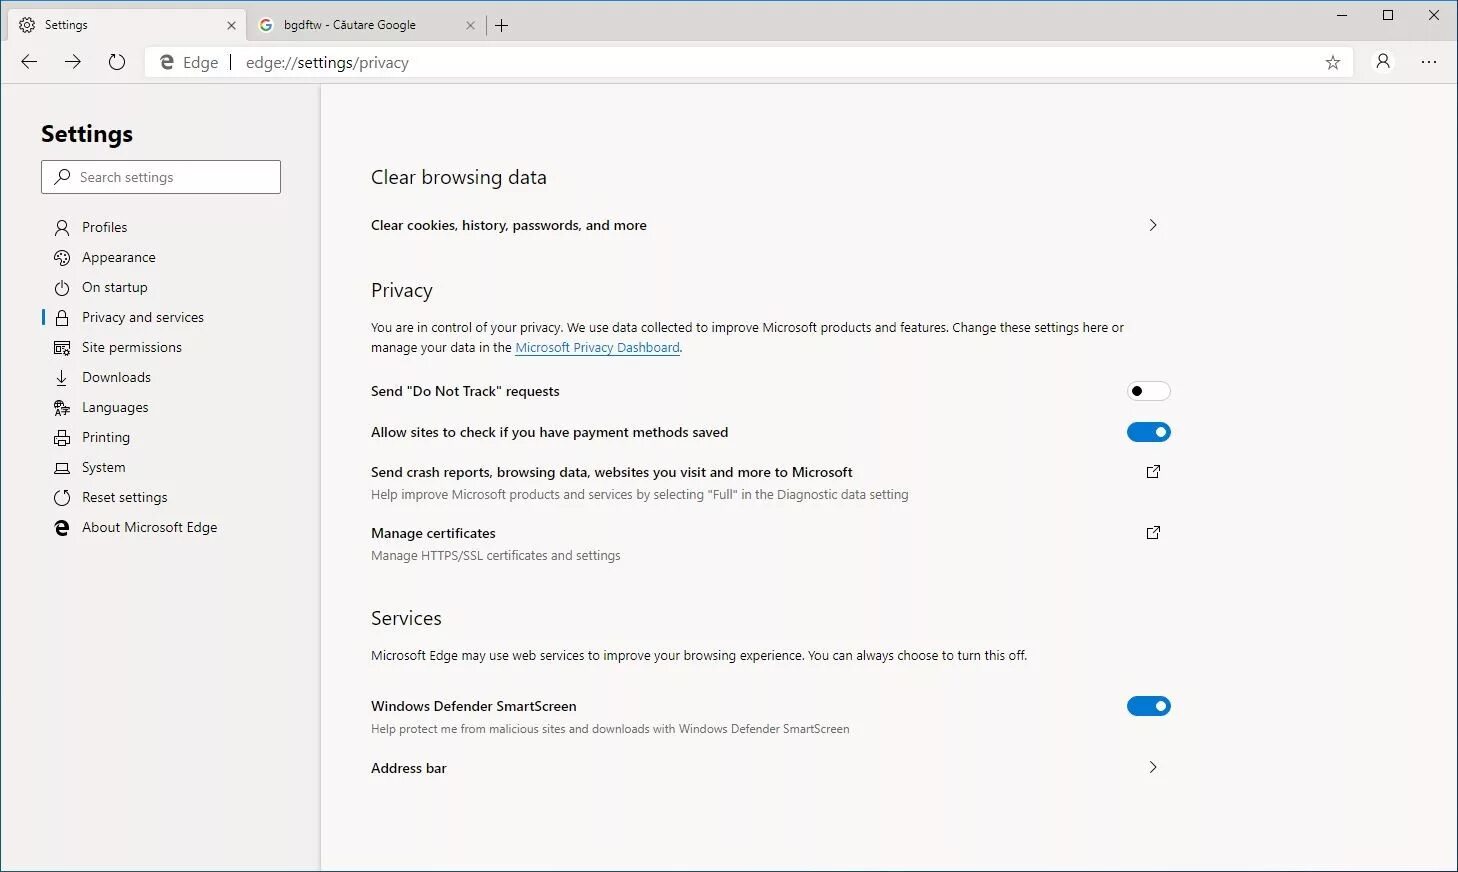
Task: Open external link icon for crash reports
Action: point(1153,471)
